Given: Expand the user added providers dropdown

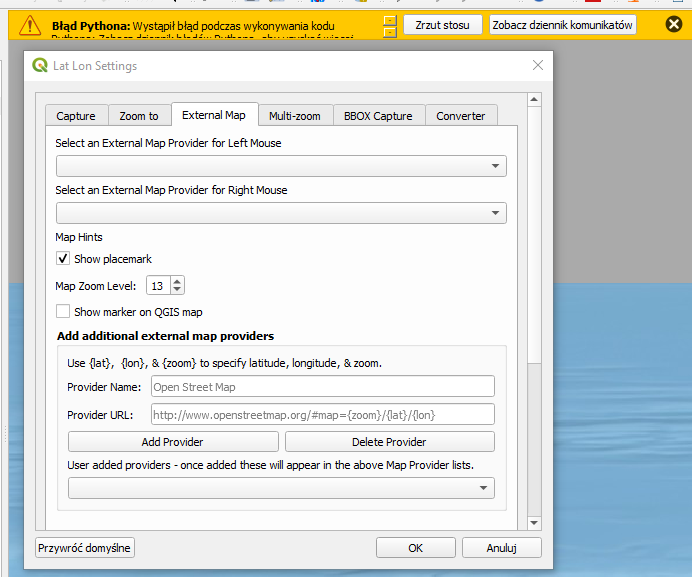Looking at the screenshot, I should tap(281, 488).
